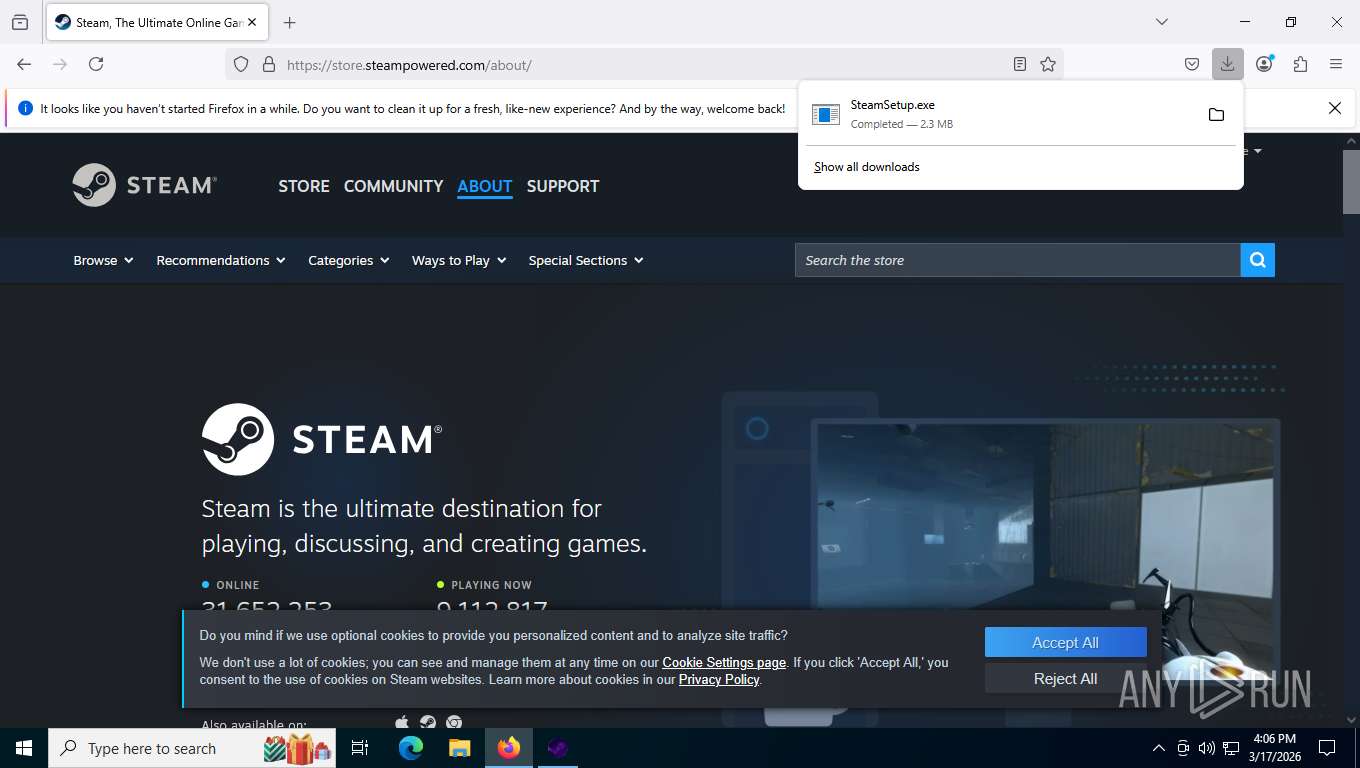Open Task View on taskbar
This screenshot has width=1360, height=768.
pos(360,748)
